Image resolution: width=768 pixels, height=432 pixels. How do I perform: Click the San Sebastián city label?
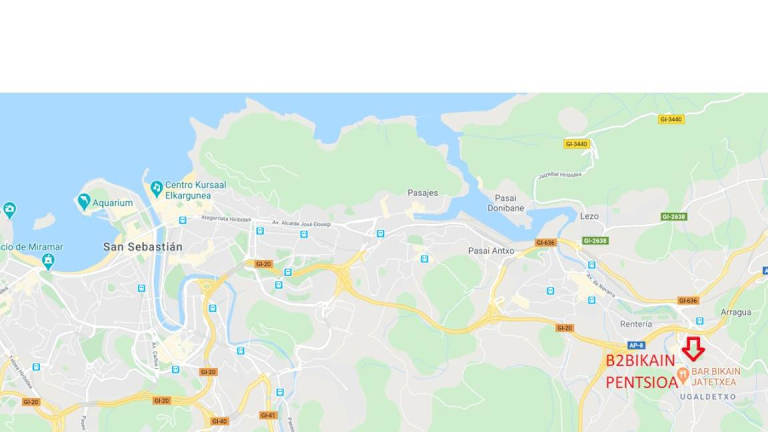[143, 247]
